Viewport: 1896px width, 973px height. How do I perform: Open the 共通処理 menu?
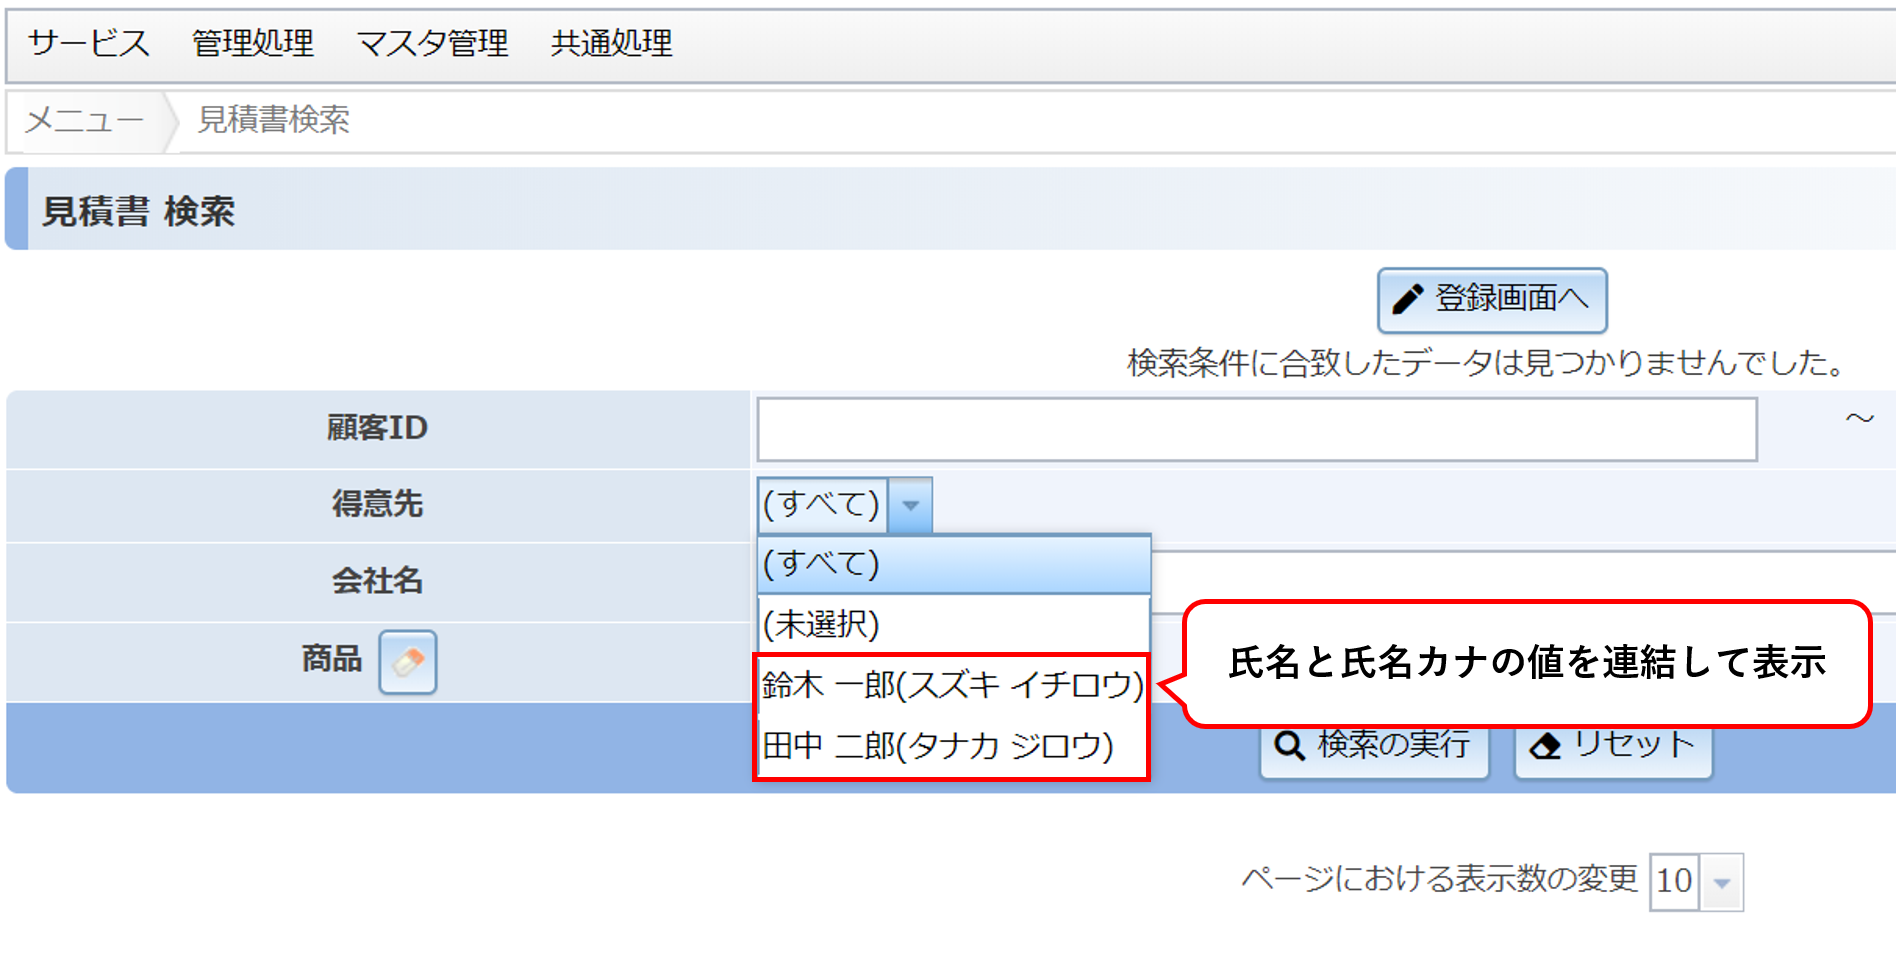[x=612, y=43]
